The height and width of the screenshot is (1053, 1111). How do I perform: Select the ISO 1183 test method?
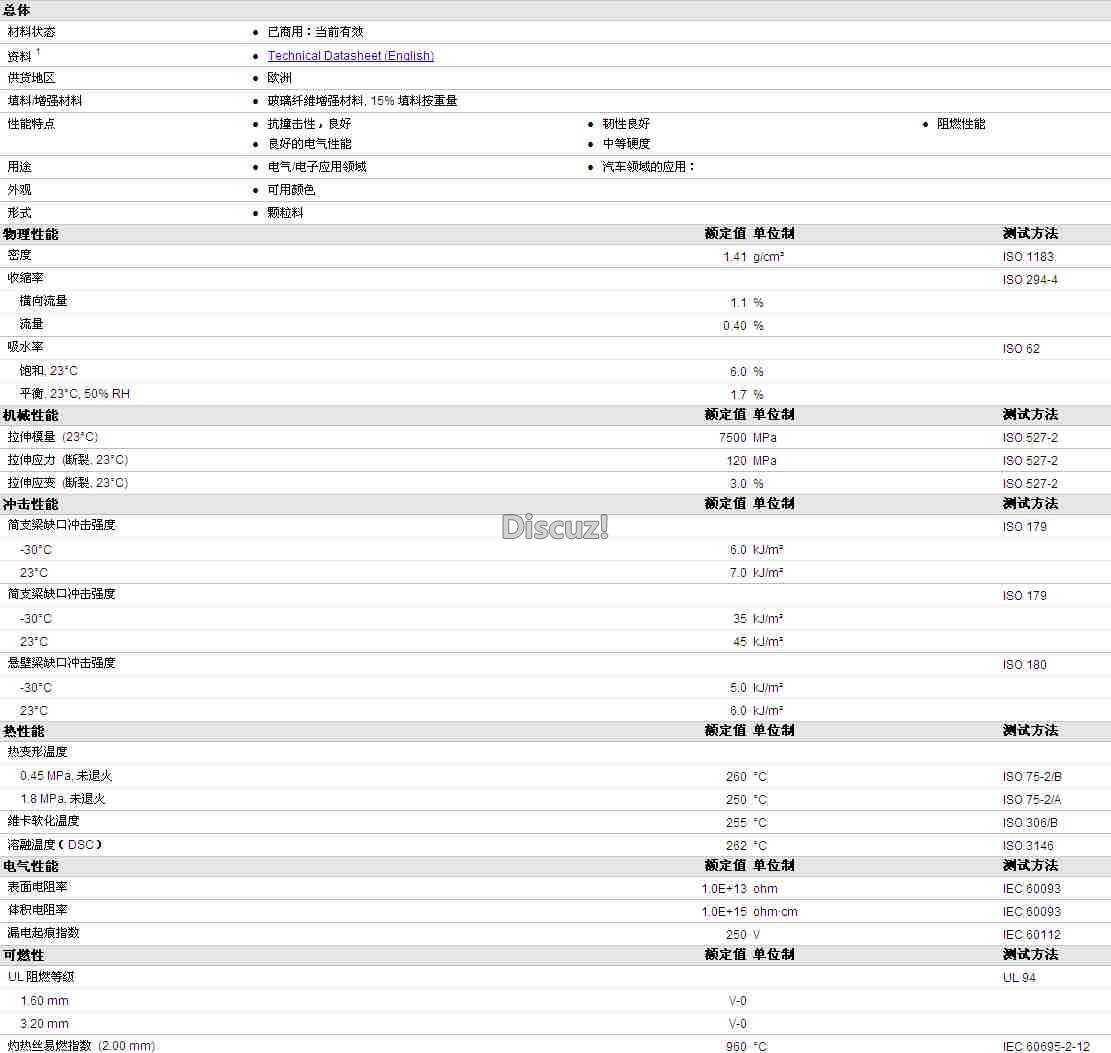1029,257
